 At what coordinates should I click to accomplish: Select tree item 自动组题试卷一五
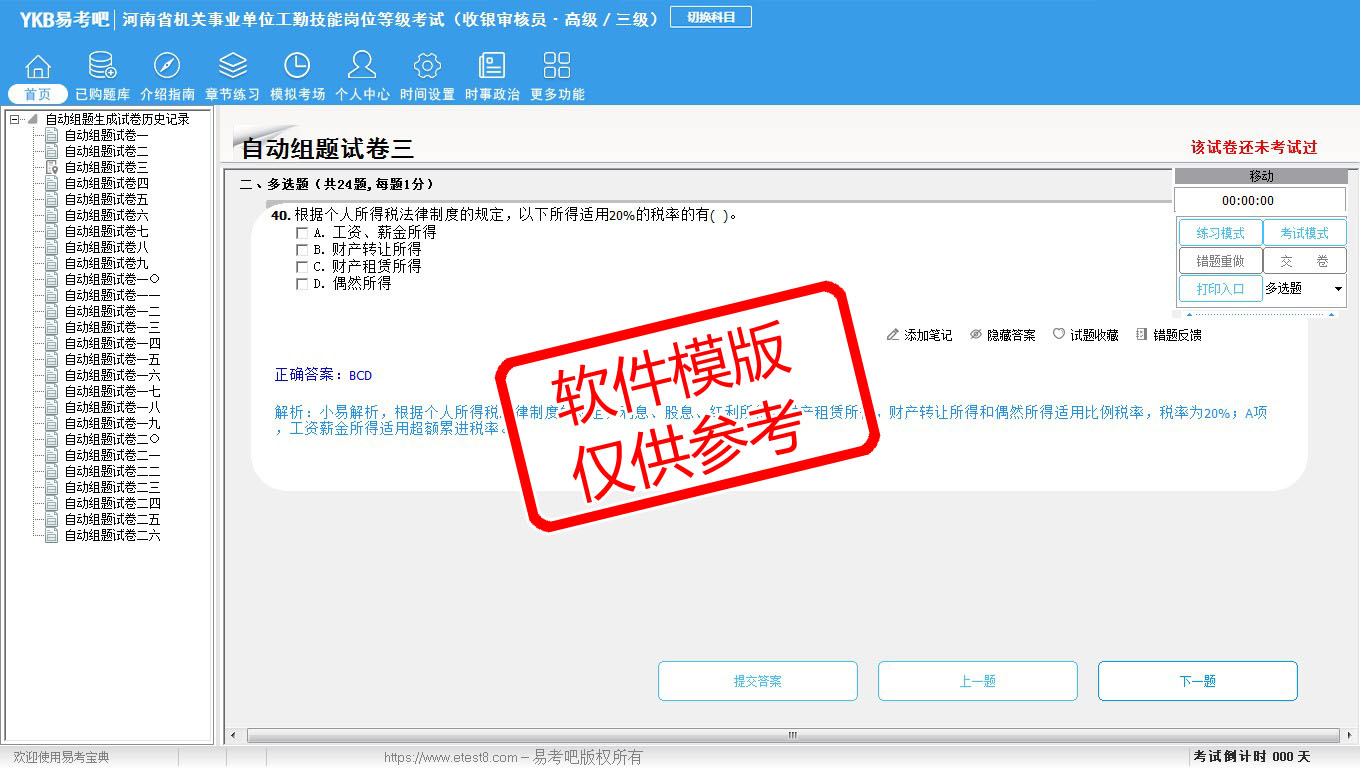(x=112, y=359)
